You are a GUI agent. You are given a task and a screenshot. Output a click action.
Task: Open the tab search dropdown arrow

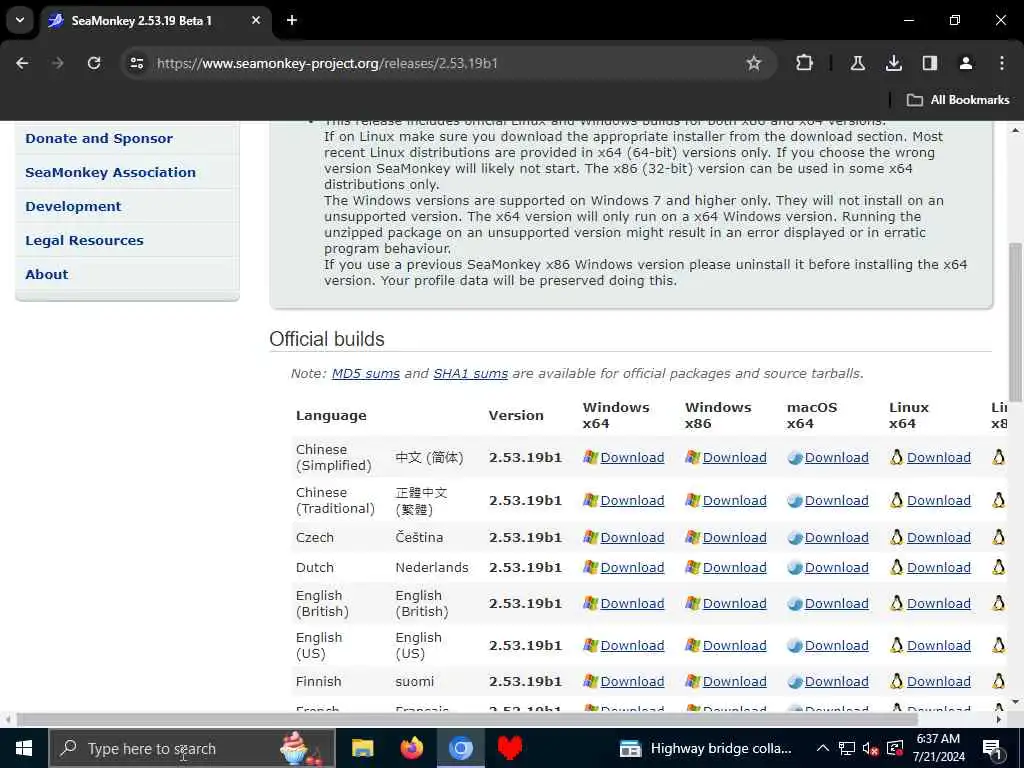coord(20,20)
